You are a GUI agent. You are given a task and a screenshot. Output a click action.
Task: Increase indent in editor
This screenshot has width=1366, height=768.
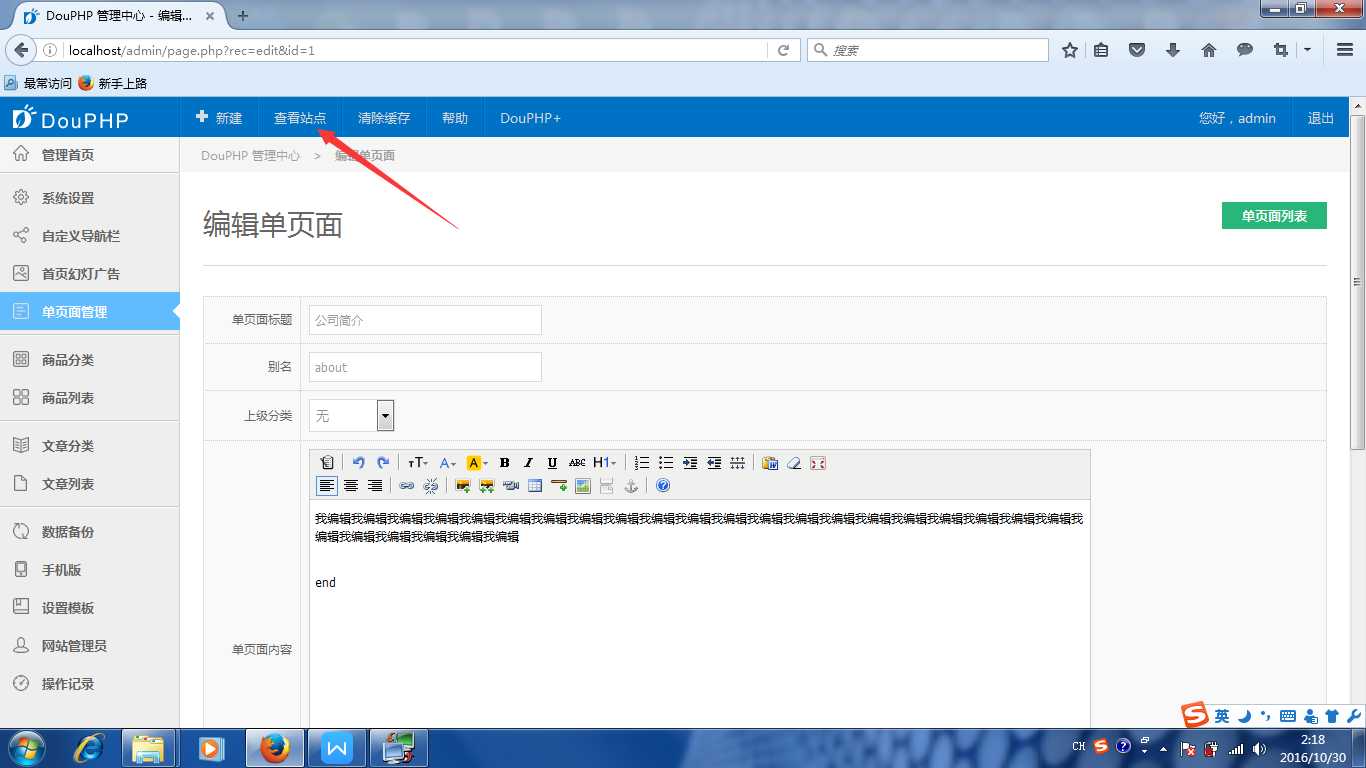click(690, 463)
